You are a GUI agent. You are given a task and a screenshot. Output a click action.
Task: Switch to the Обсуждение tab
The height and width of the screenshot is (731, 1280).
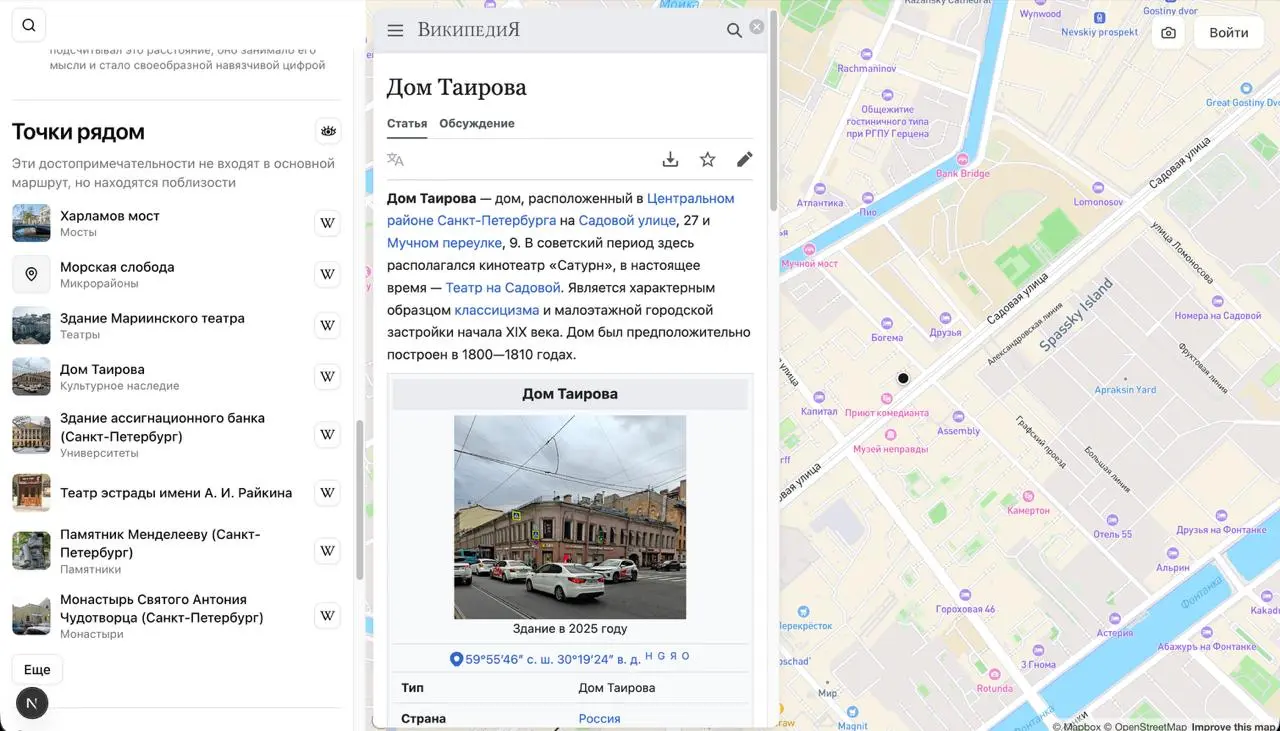(x=477, y=123)
